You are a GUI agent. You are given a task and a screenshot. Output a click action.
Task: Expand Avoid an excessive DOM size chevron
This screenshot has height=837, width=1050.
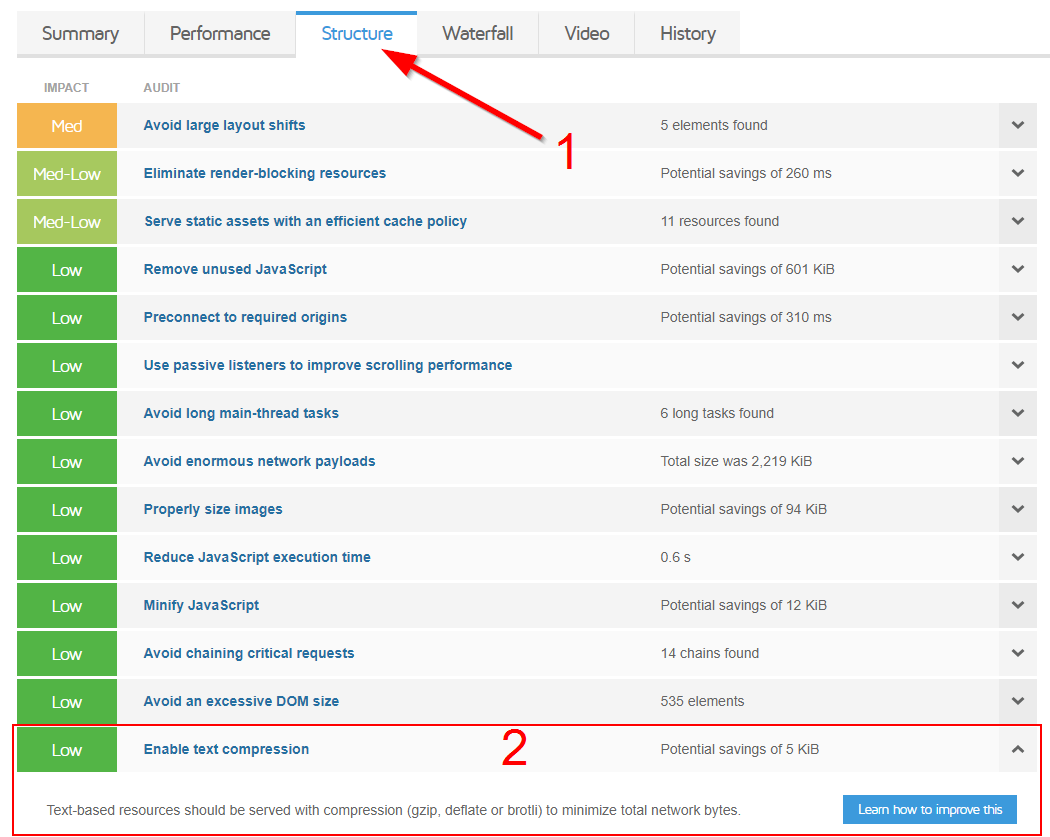pos(1017,702)
